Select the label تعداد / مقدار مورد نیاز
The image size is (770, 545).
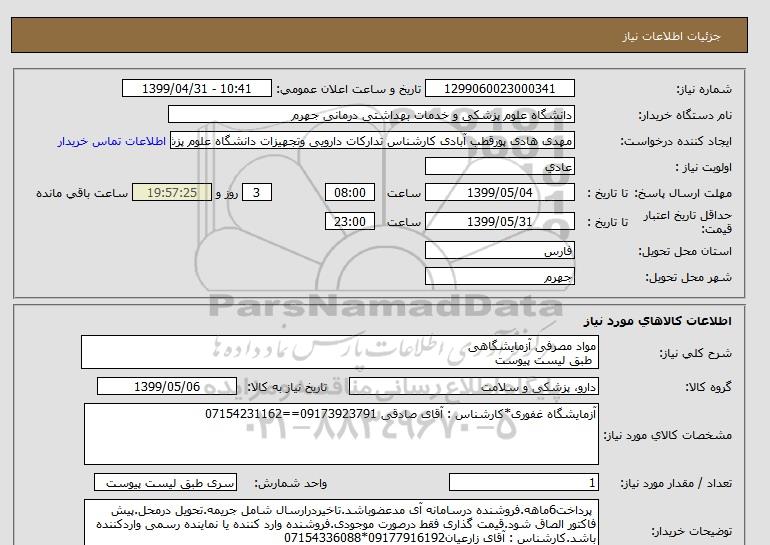[676, 484]
